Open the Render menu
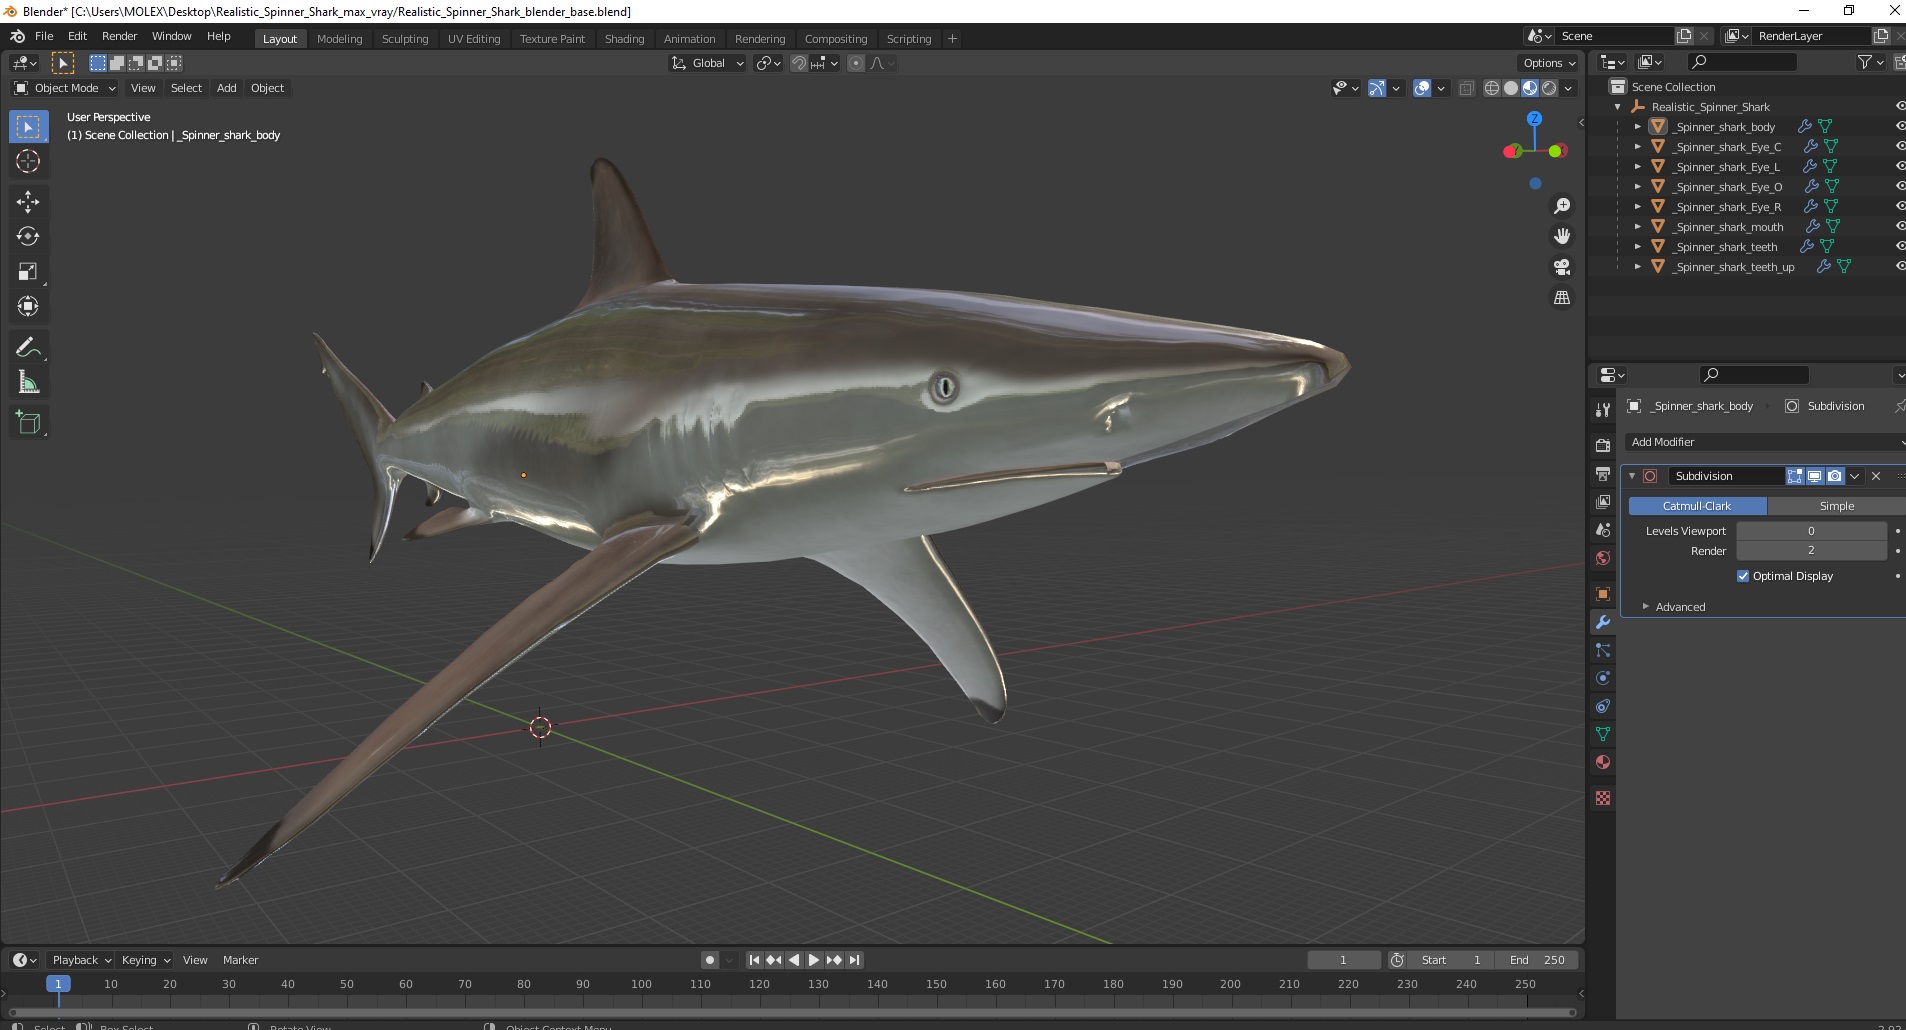1906x1030 pixels. pos(119,36)
